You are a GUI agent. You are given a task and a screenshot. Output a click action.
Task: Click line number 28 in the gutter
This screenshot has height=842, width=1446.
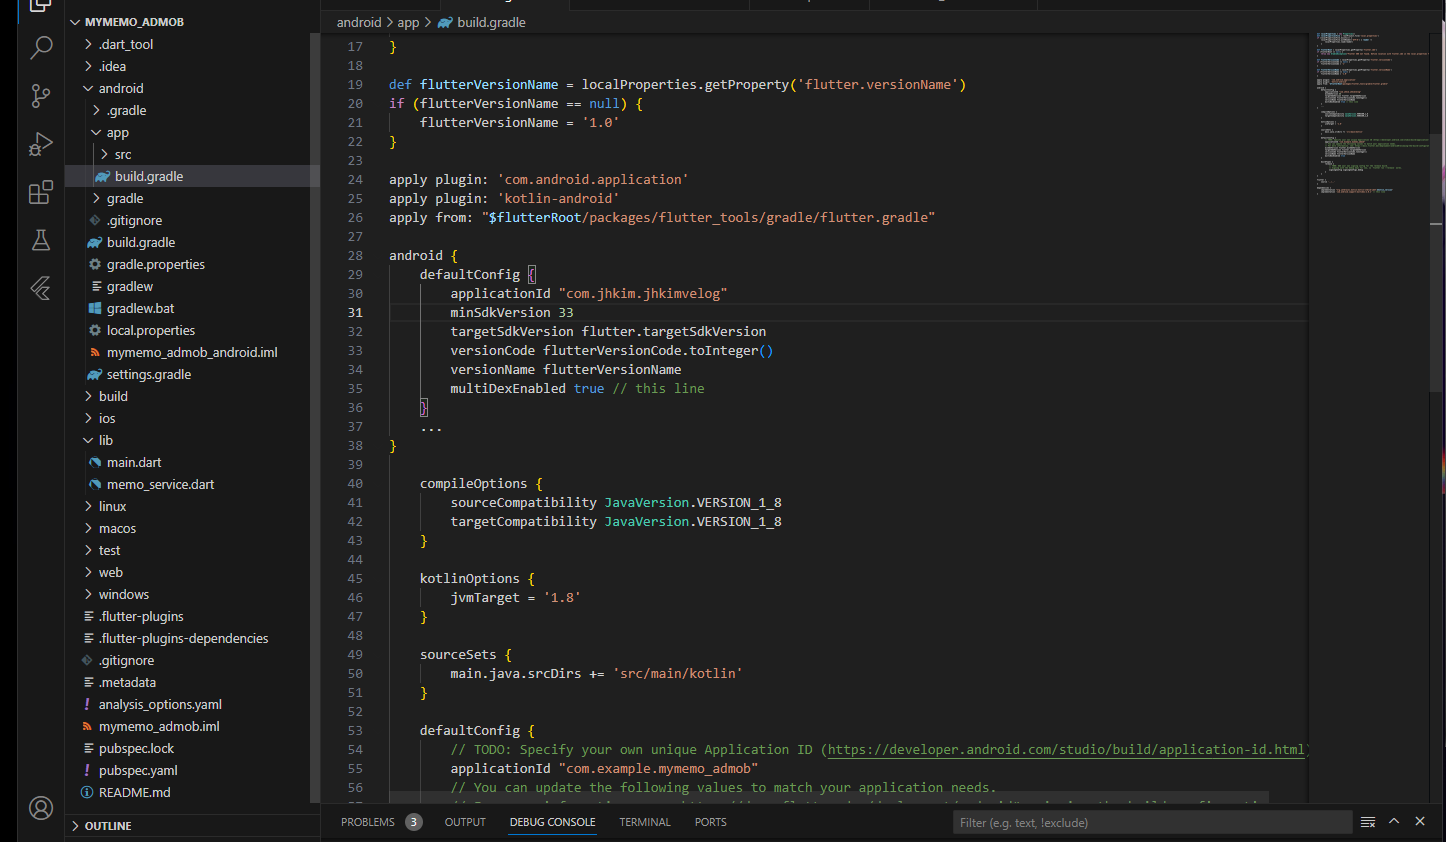pyautogui.click(x=355, y=255)
